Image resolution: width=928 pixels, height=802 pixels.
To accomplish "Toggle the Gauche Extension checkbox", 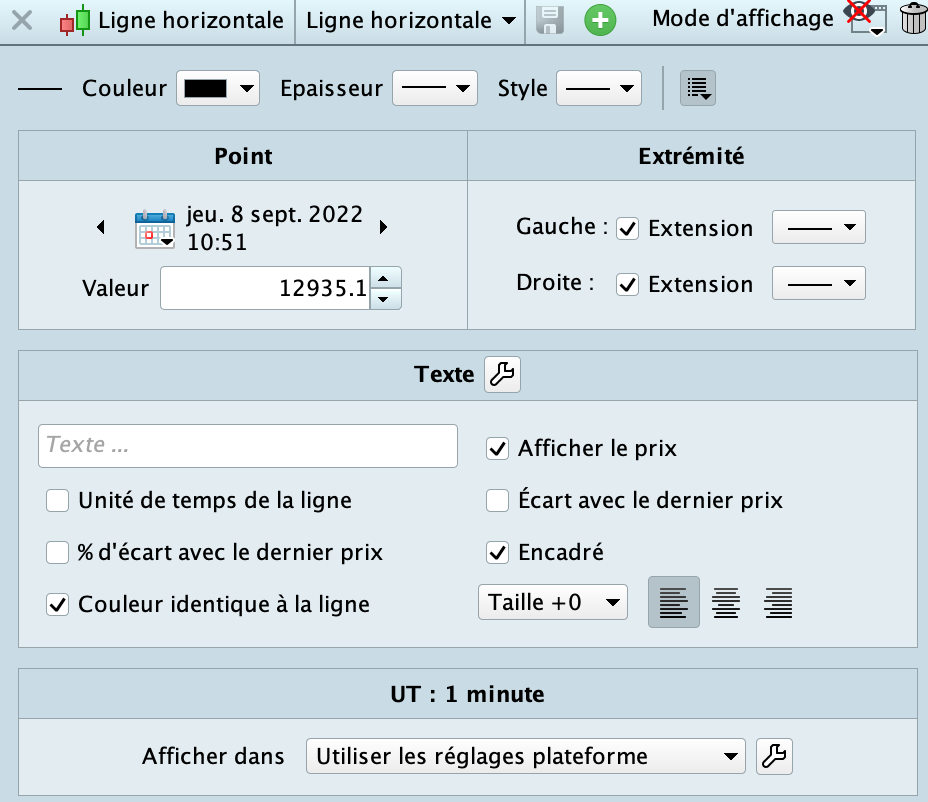I will 628,228.
